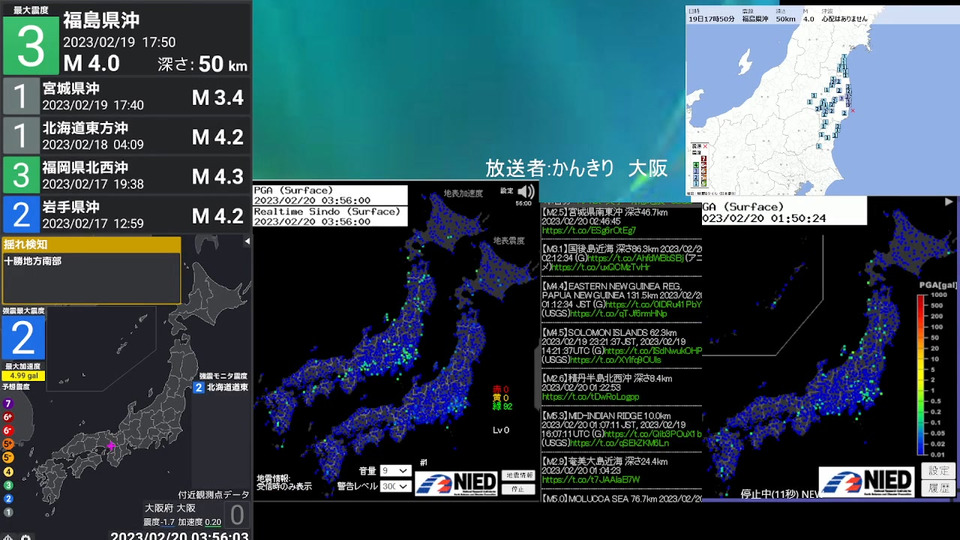Viewport: 960px width, 540px height.
Task: Click the intensity 5- legend circle
Action: [x=8, y=458]
